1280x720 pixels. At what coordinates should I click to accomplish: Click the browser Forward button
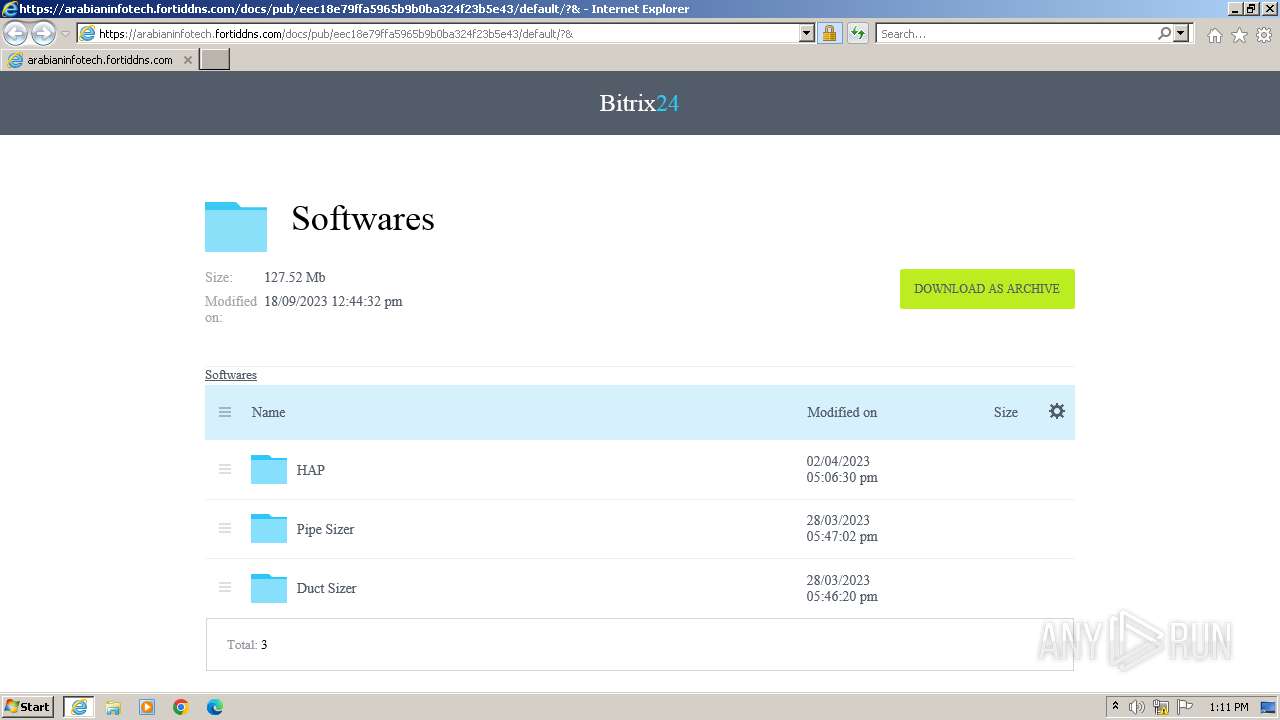(43, 34)
